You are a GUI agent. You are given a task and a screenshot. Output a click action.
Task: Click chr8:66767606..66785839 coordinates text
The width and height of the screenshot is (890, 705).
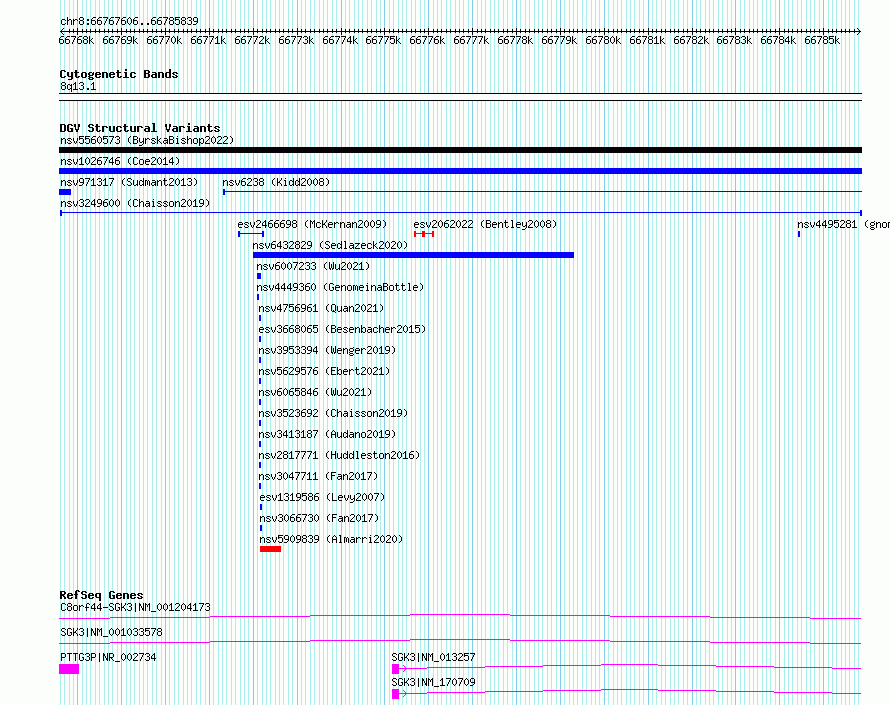click(x=129, y=22)
